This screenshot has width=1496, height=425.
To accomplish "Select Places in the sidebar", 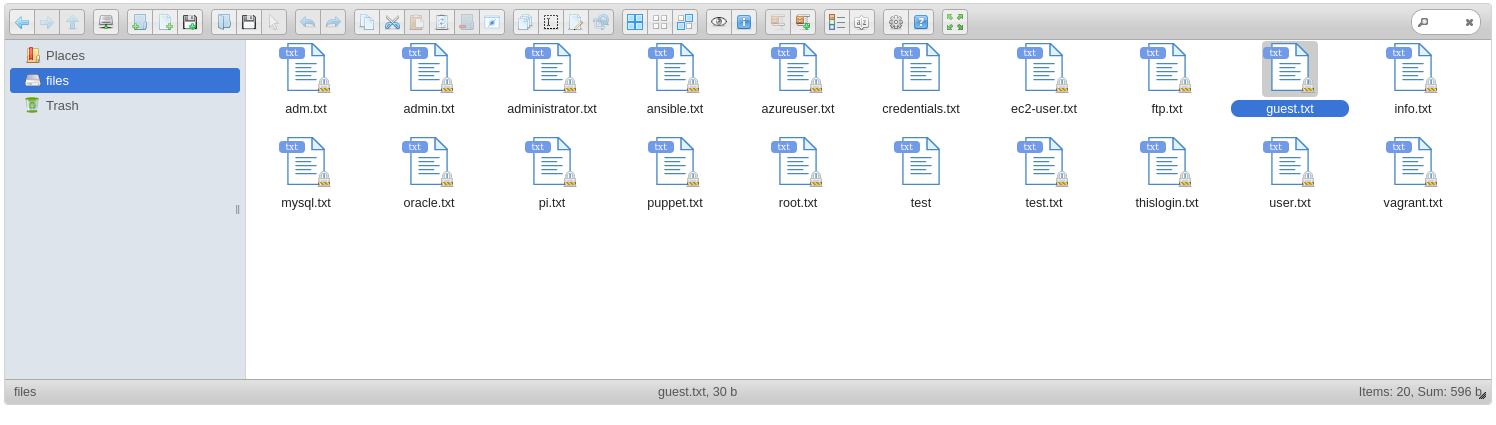I will point(125,55).
